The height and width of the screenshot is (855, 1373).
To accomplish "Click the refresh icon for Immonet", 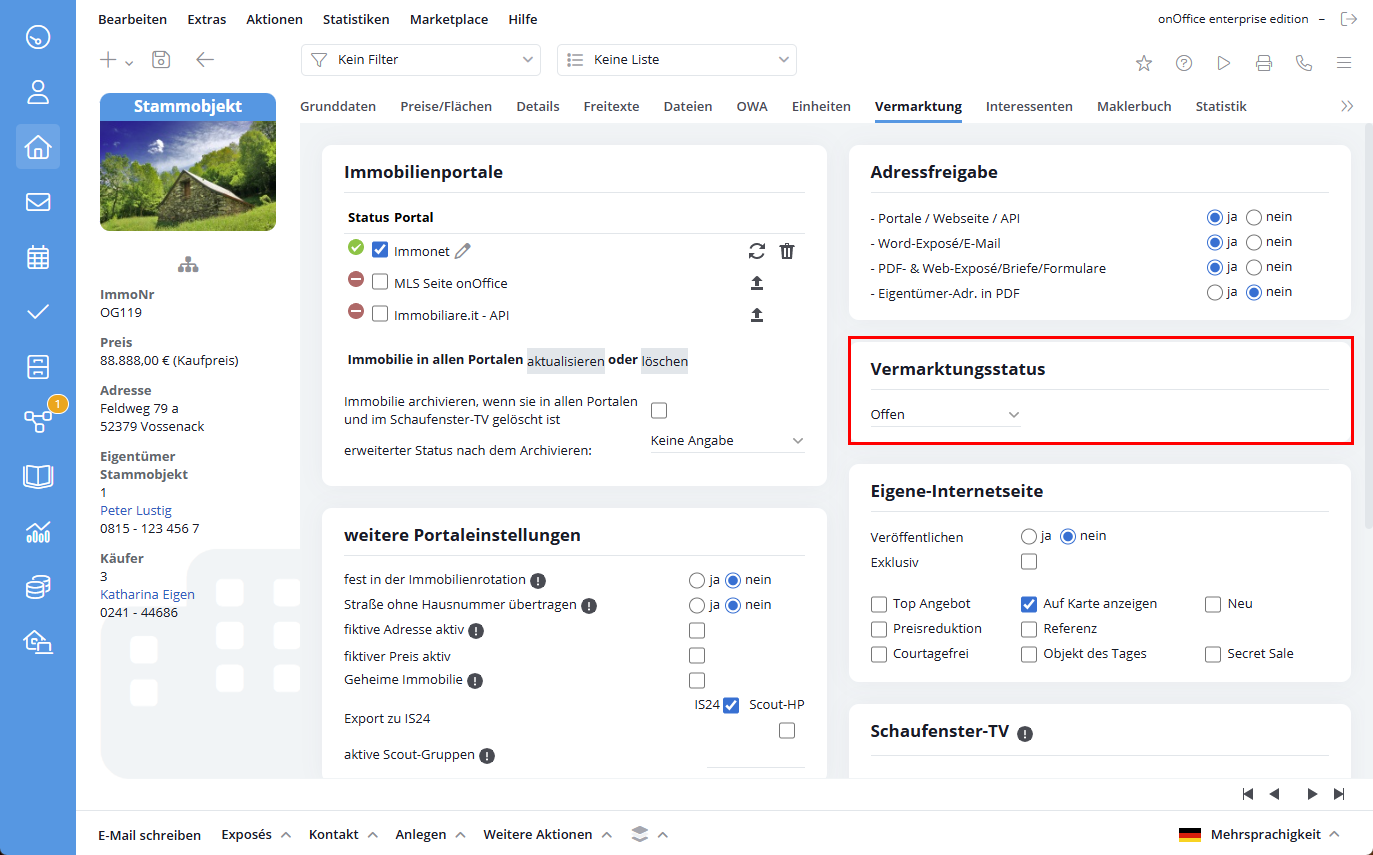I will pos(757,251).
